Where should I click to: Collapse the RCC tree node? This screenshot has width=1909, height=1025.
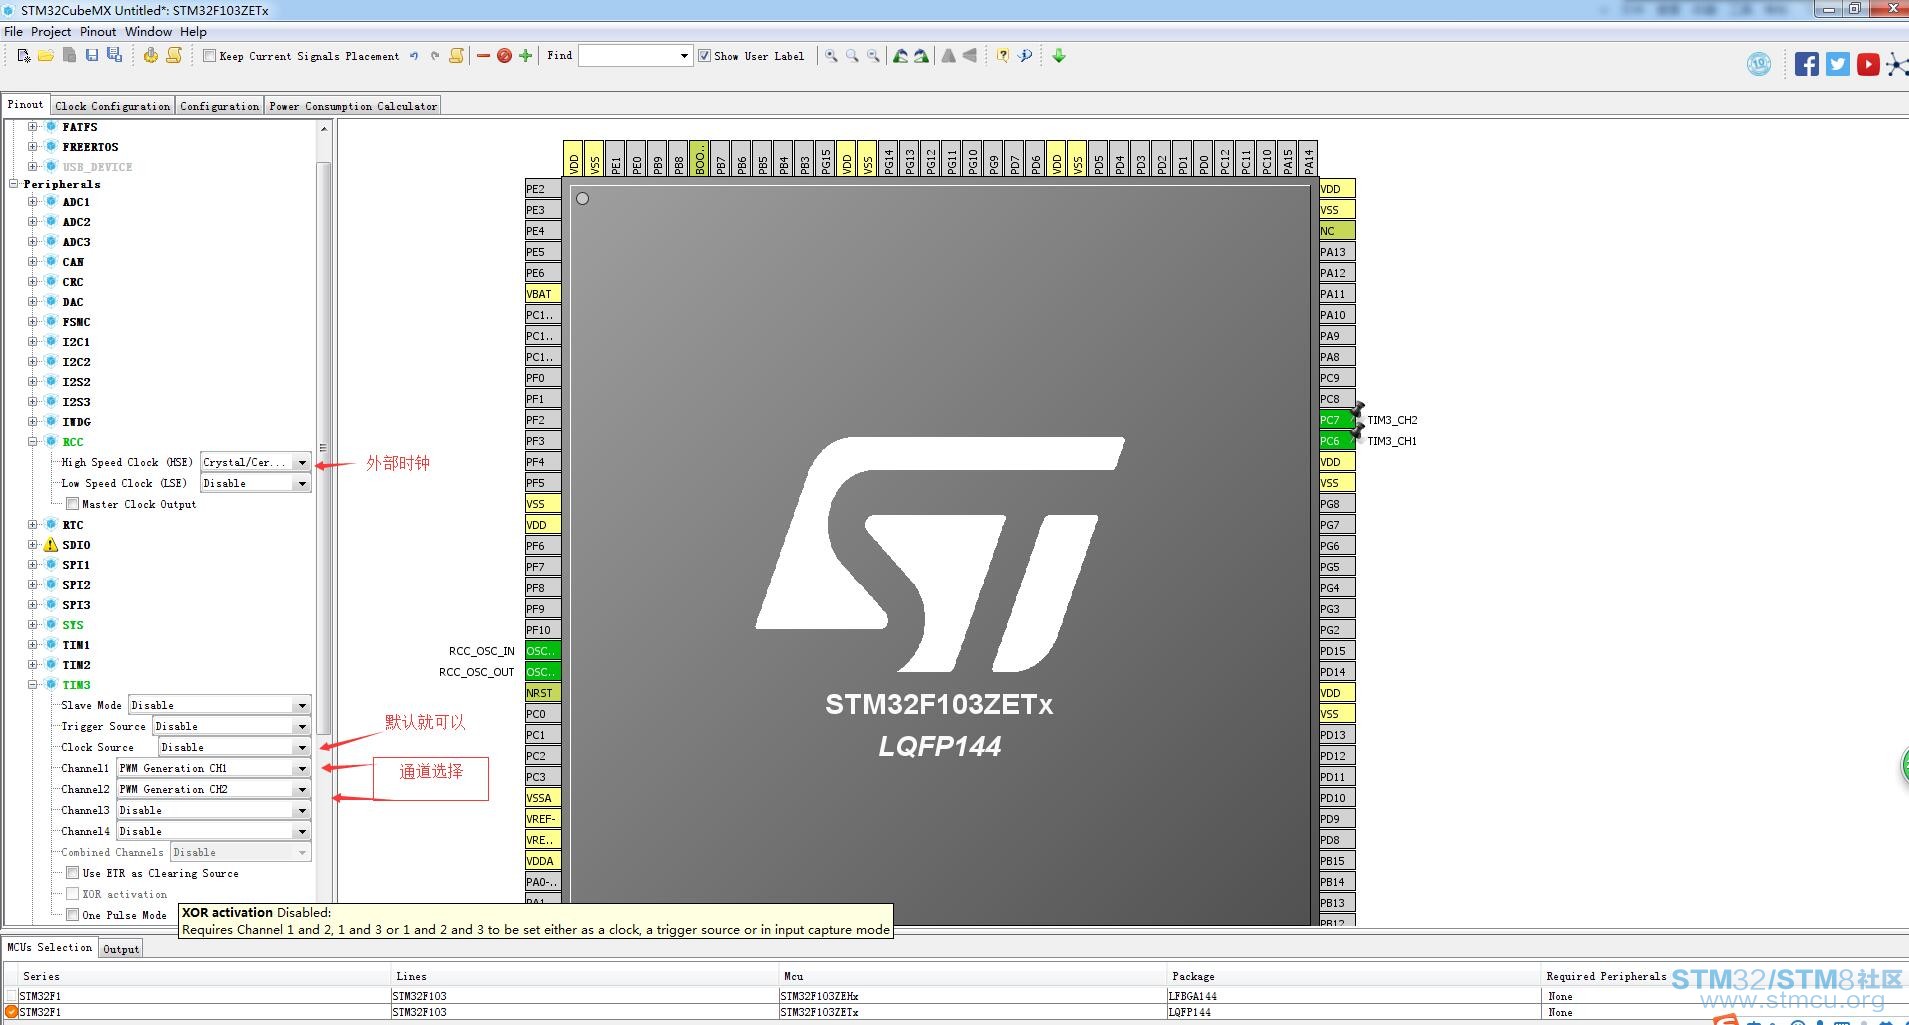coord(33,442)
